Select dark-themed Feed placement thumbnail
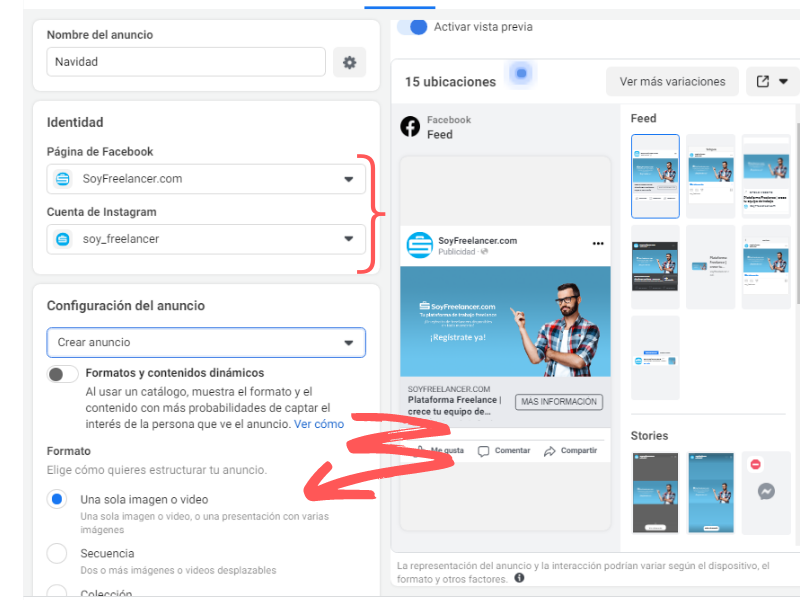The height and width of the screenshot is (600, 800). click(x=655, y=267)
